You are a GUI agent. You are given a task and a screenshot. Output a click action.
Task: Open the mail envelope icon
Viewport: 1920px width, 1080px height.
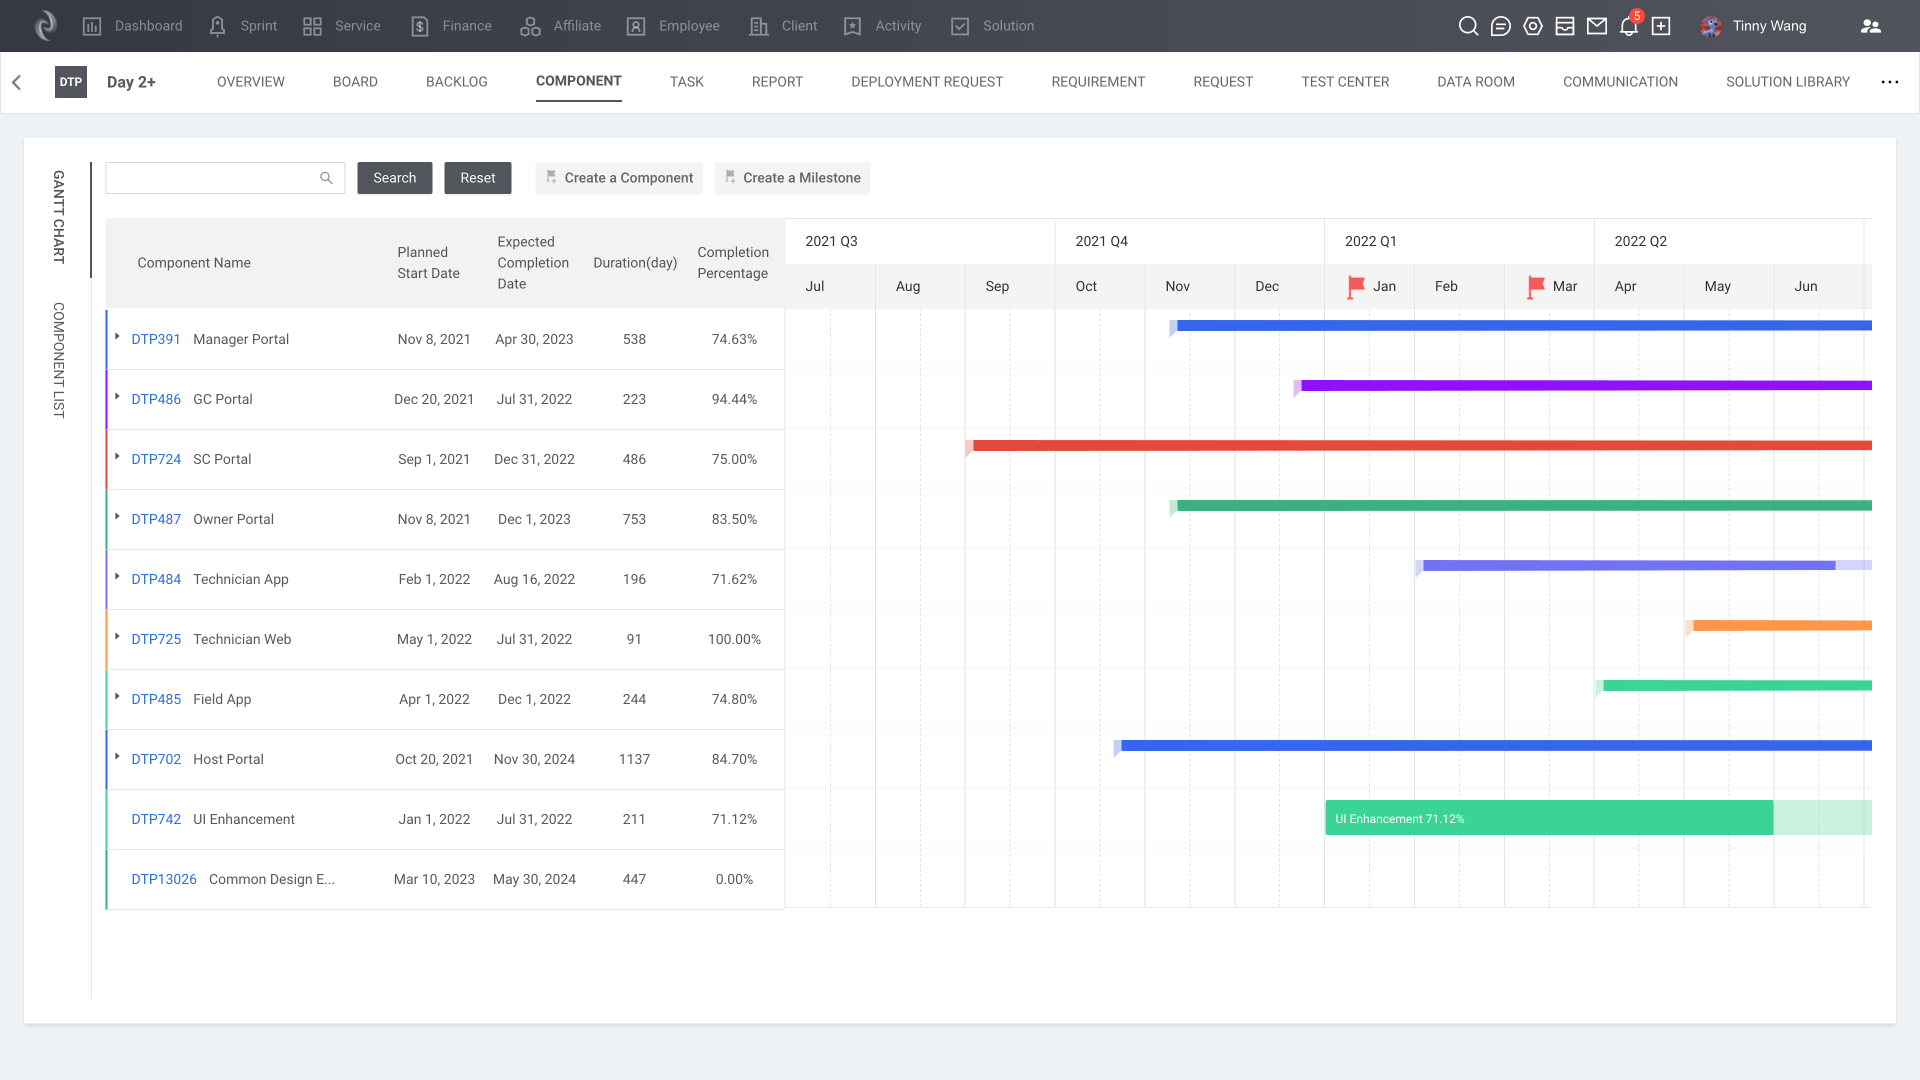(x=1597, y=26)
